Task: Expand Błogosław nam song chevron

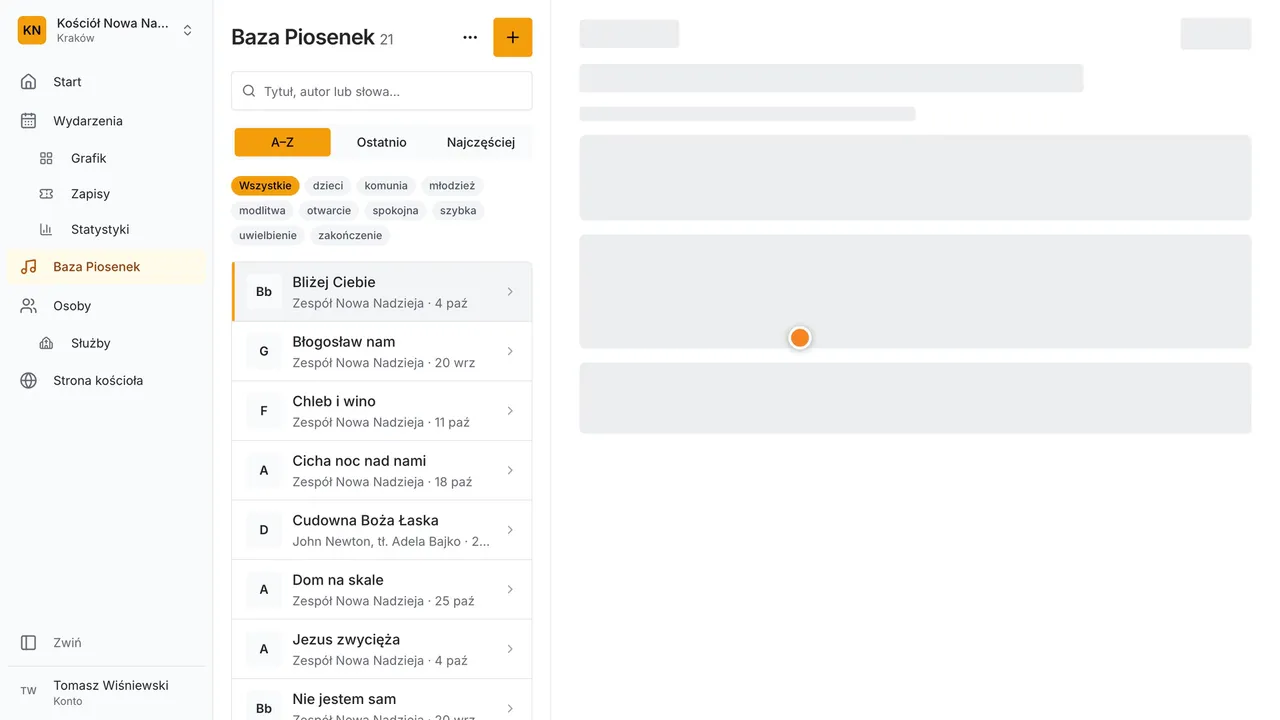Action: pos(510,351)
